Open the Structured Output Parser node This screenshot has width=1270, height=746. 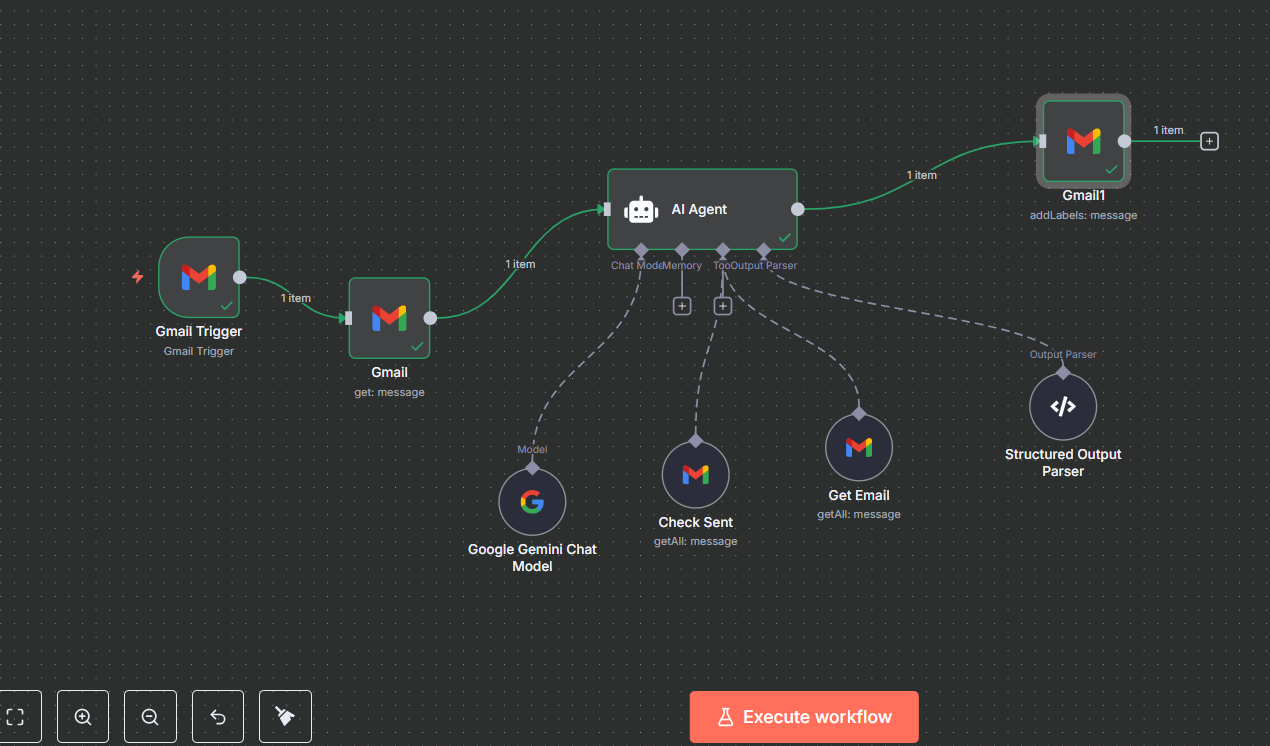click(x=1063, y=406)
